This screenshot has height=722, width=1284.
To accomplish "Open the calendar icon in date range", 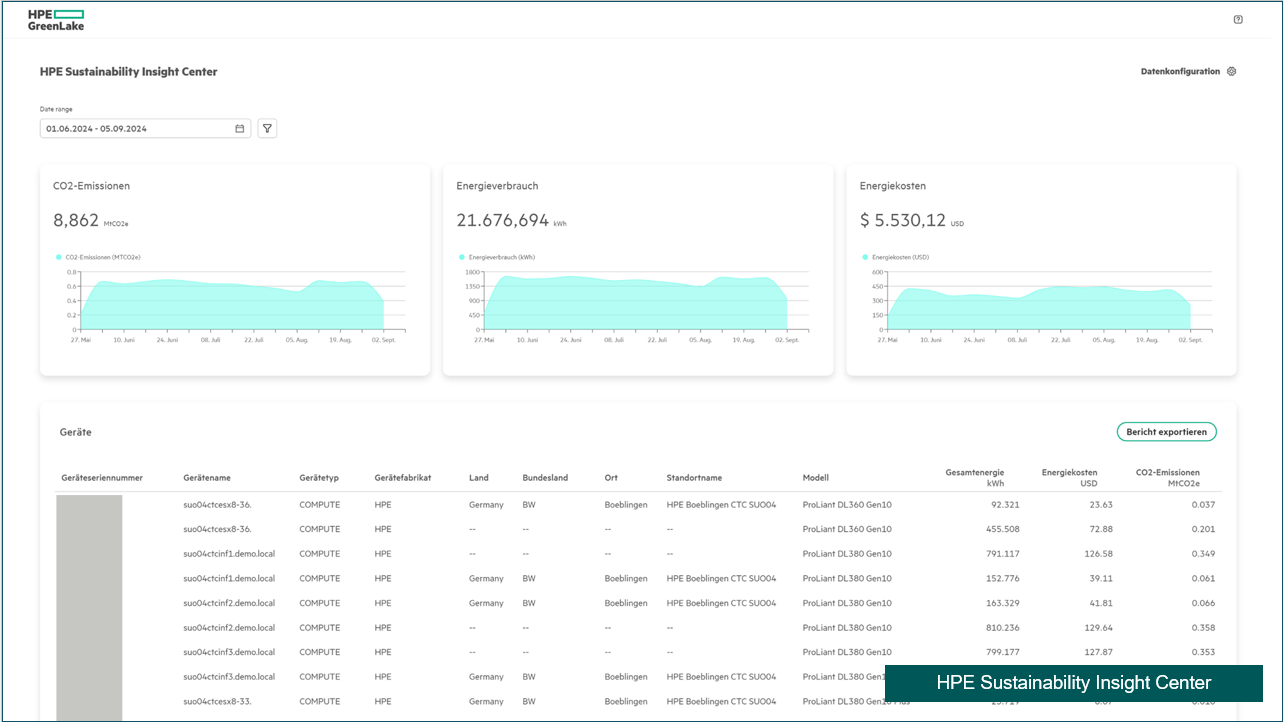I will [240, 129].
